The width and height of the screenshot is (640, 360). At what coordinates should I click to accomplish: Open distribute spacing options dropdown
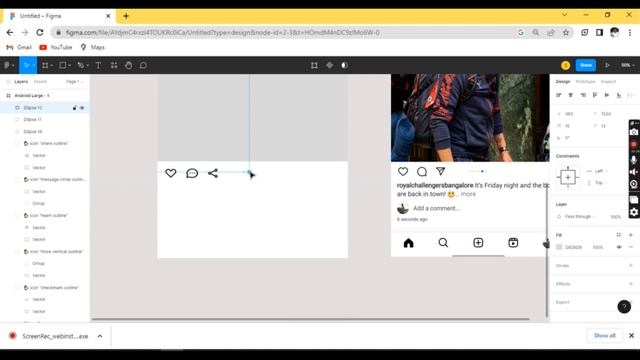[x=631, y=95]
